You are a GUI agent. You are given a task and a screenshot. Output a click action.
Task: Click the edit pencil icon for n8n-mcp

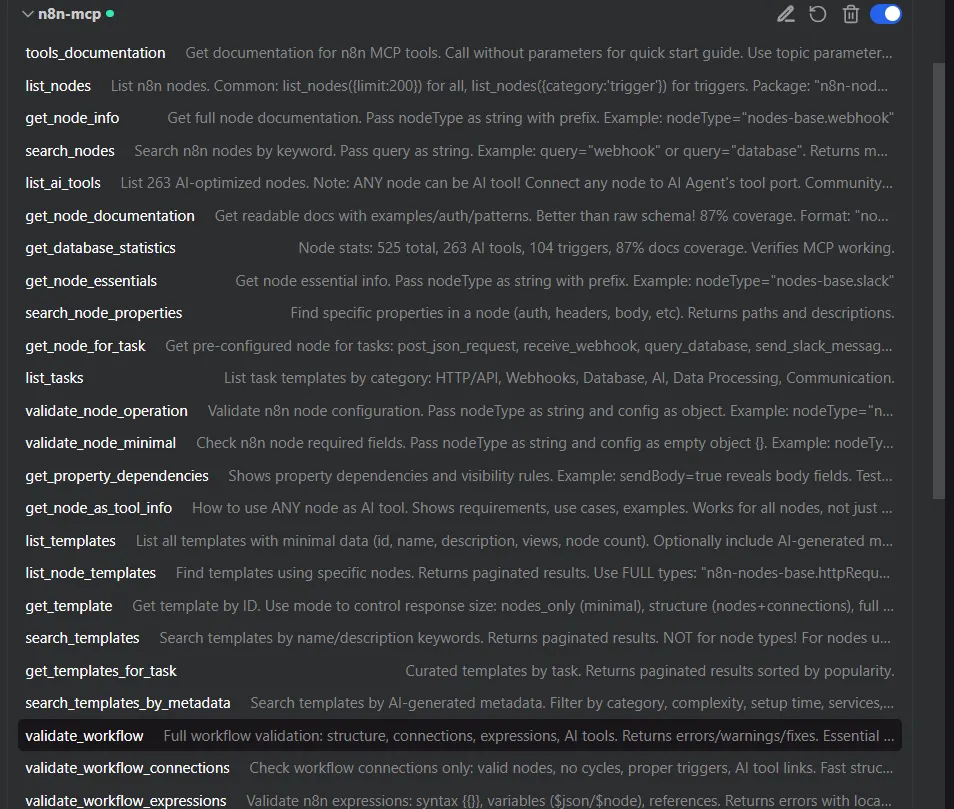[785, 14]
